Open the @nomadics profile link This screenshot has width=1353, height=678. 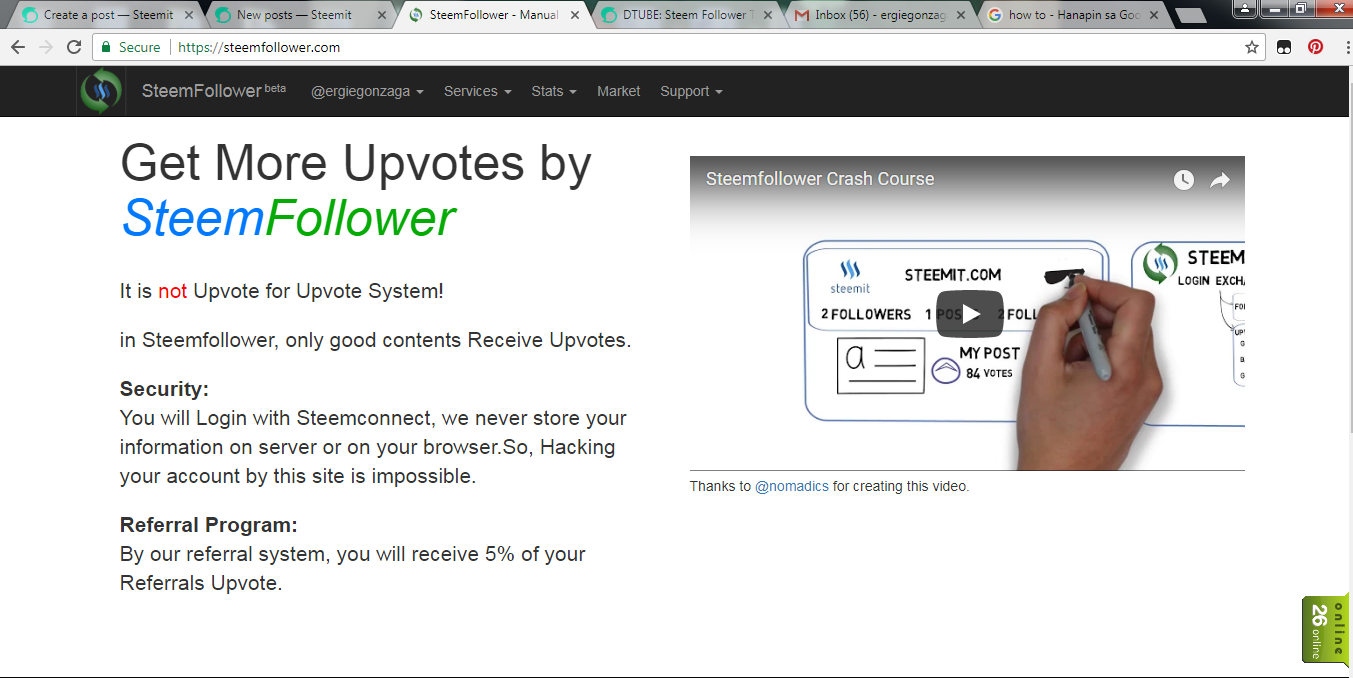click(x=792, y=487)
